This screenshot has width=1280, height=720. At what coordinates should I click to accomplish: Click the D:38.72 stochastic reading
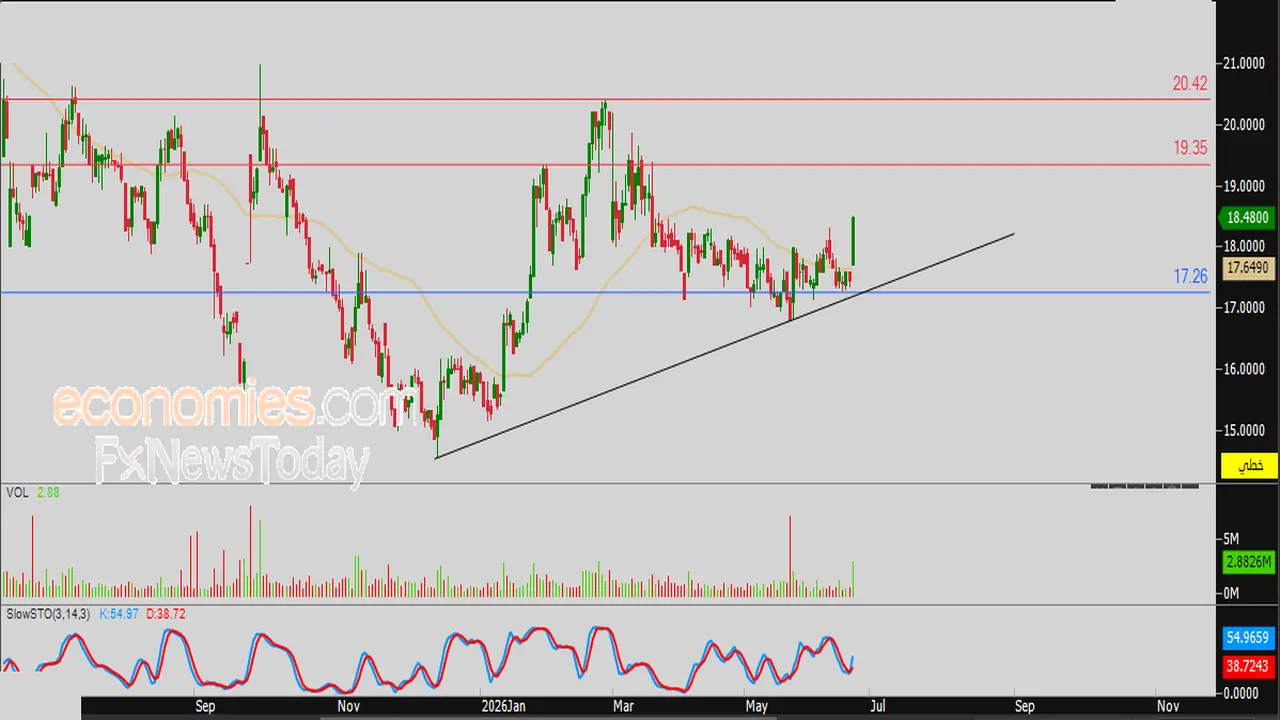[165, 612]
